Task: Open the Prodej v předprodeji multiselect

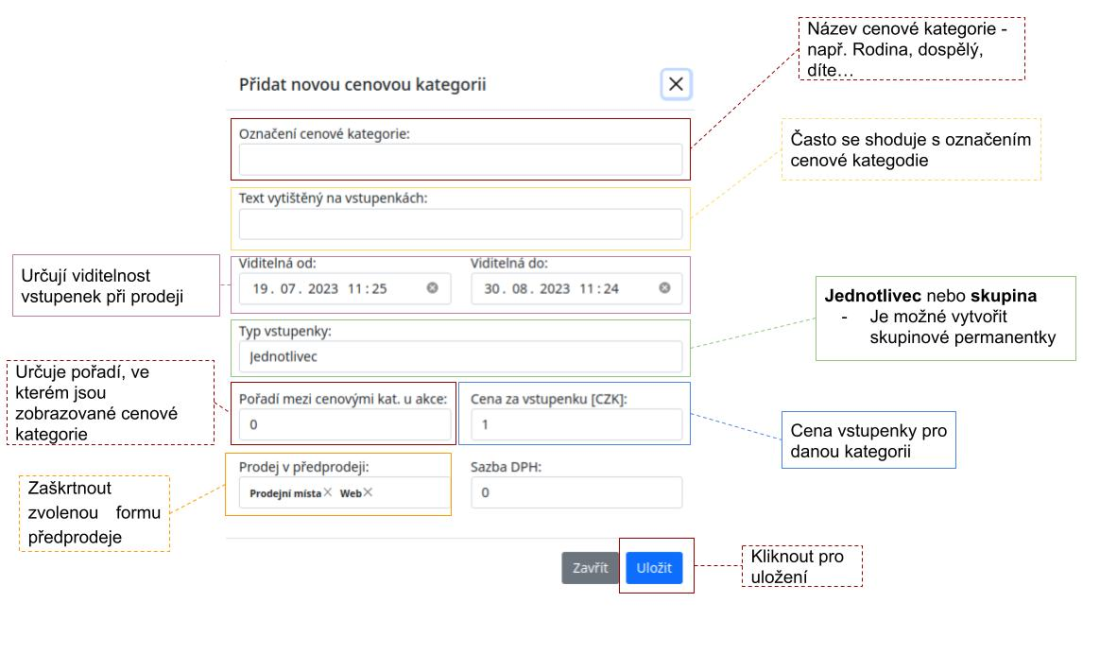Action: [410, 492]
